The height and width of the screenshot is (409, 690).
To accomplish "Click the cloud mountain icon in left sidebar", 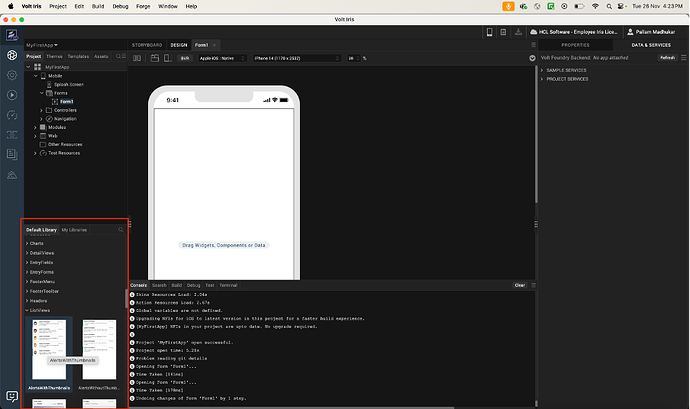I will click(x=12, y=175).
